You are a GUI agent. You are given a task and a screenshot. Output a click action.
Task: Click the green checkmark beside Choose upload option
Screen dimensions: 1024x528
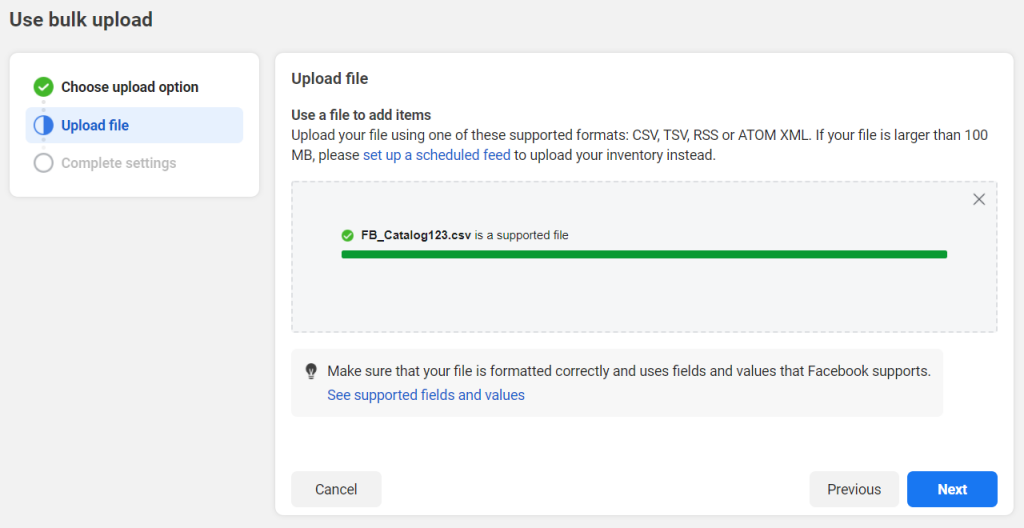[x=44, y=87]
